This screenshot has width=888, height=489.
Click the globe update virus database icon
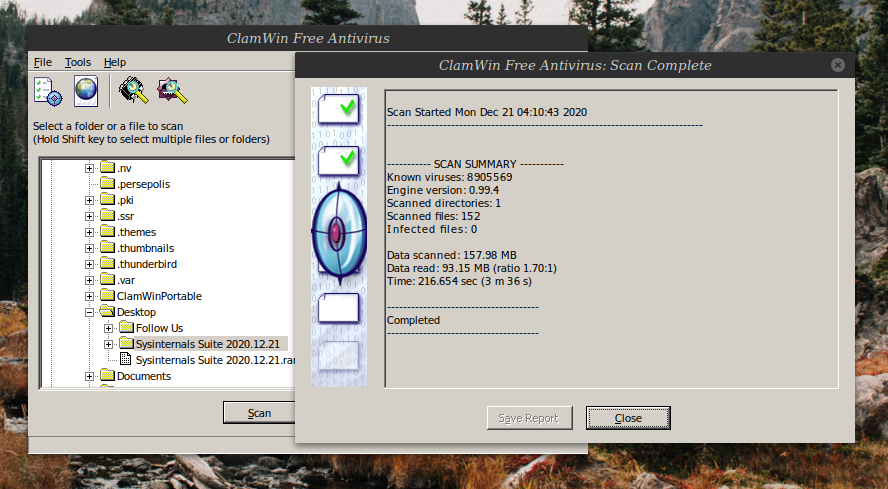(86, 91)
